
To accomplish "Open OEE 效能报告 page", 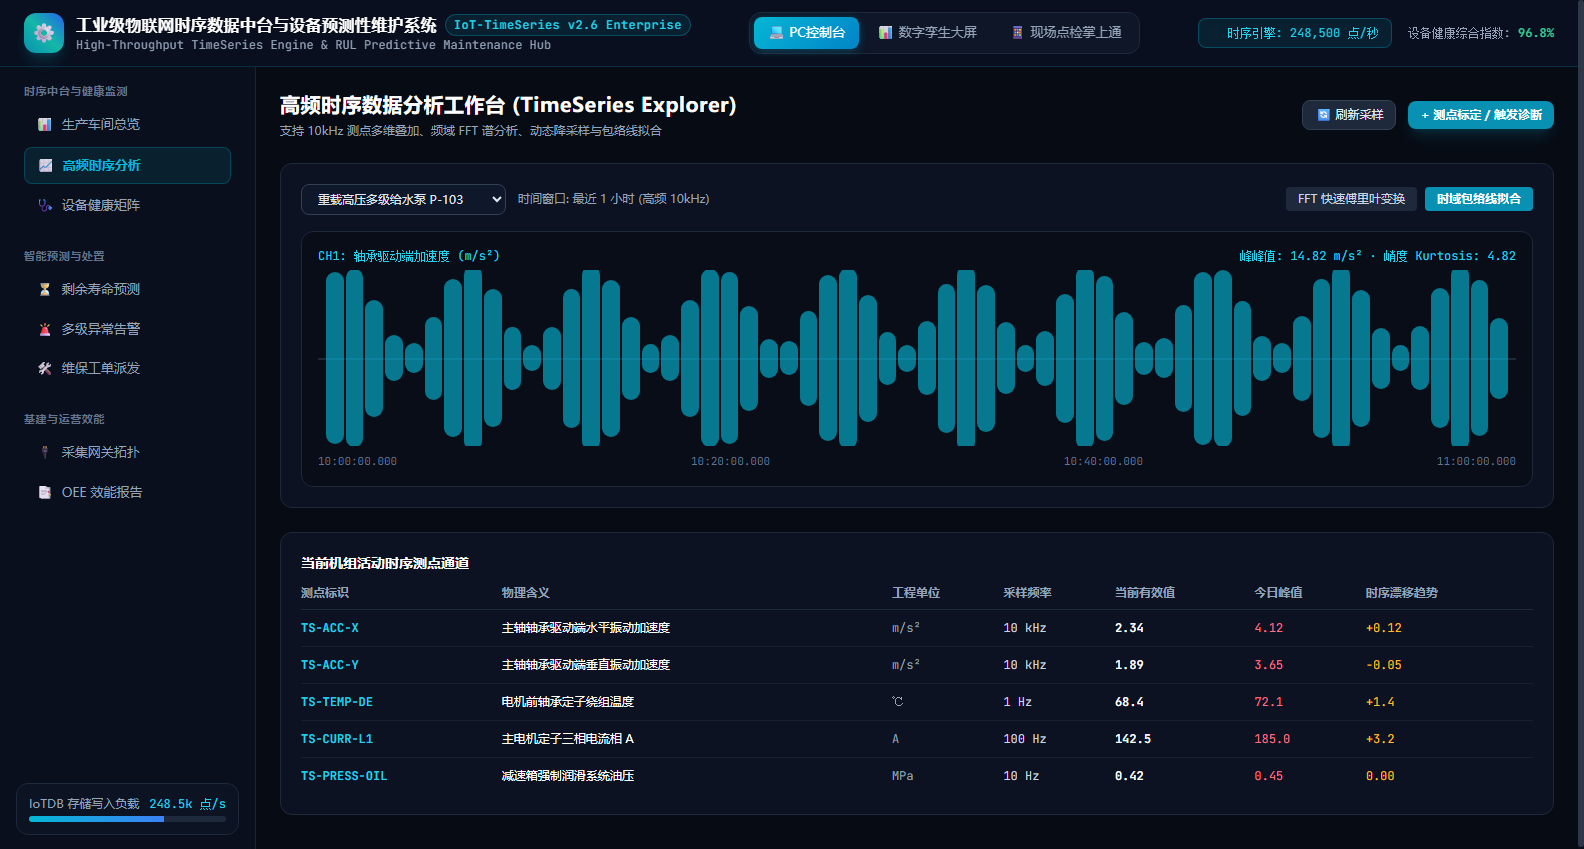I will 127,492.
